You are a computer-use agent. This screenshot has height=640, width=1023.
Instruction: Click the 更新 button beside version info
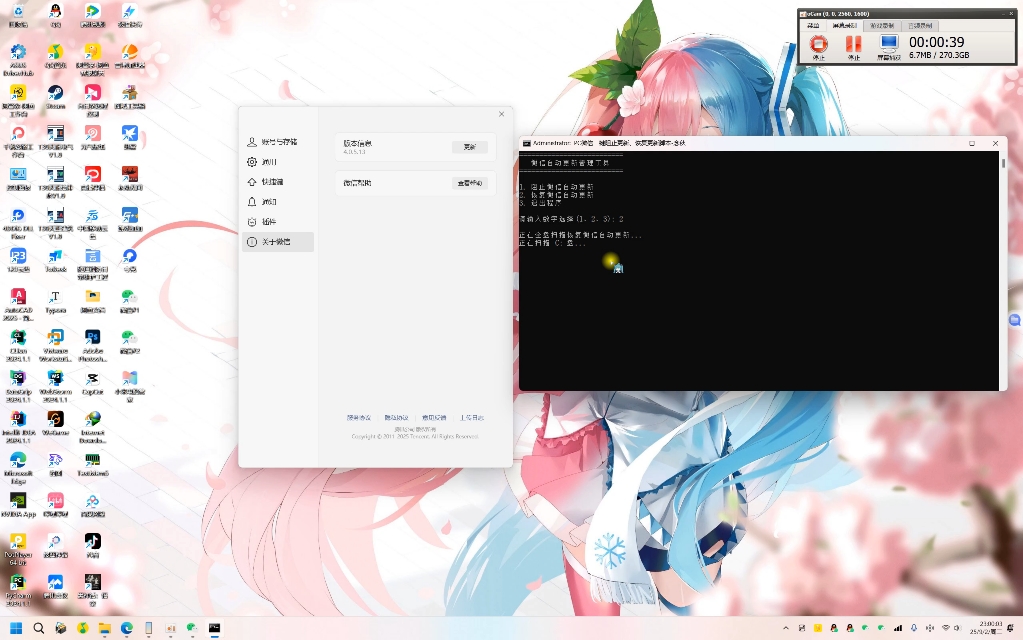pyautogui.click(x=470, y=147)
